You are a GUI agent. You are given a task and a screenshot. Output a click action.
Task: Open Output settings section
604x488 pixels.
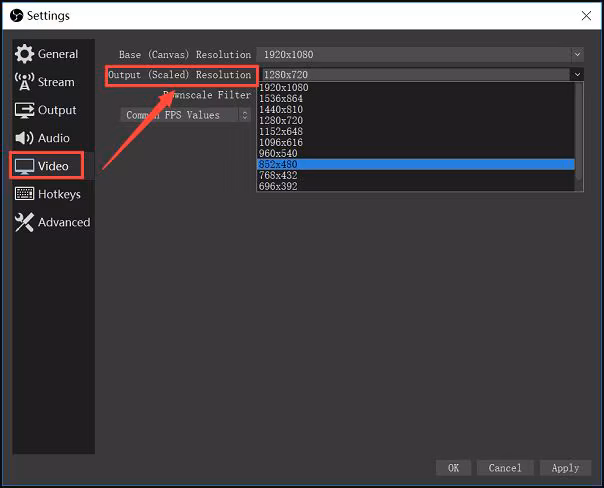(x=53, y=110)
